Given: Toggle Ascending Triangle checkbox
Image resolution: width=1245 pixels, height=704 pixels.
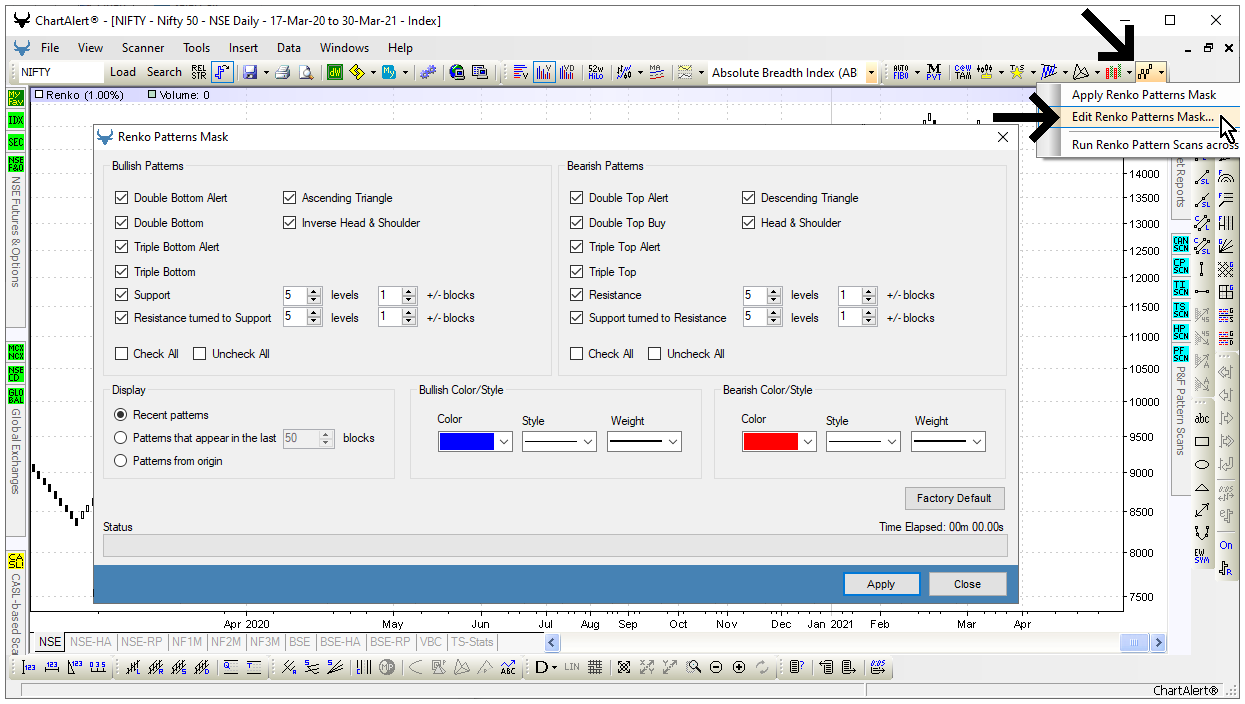Looking at the screenshot, I should [290, 198].
